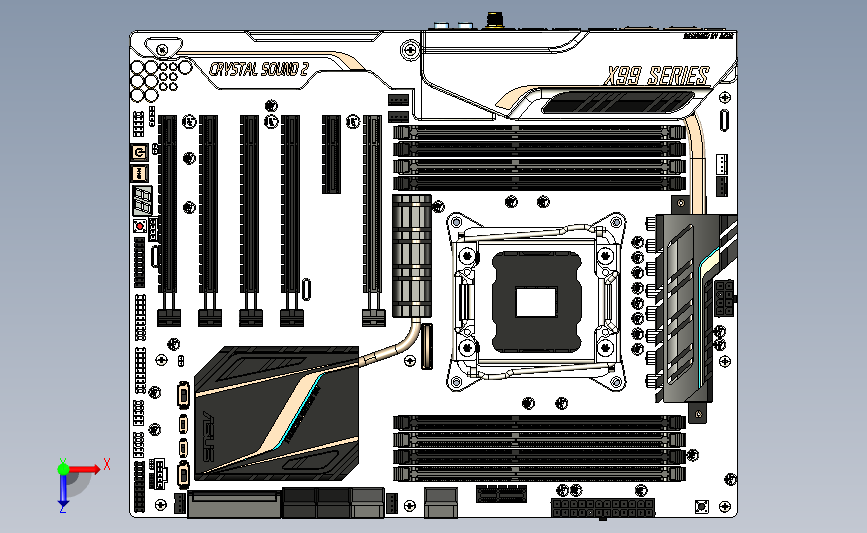The width and height of the screenshot is (867, 533).
Task: Pick the white opening in the CPU socket center
Action: click(536, 302)
